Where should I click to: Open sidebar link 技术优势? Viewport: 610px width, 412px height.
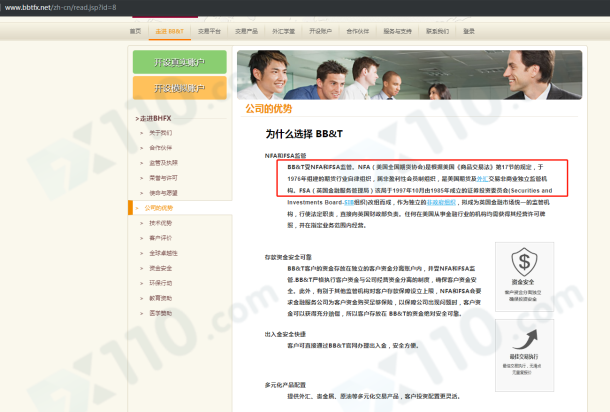161,223
